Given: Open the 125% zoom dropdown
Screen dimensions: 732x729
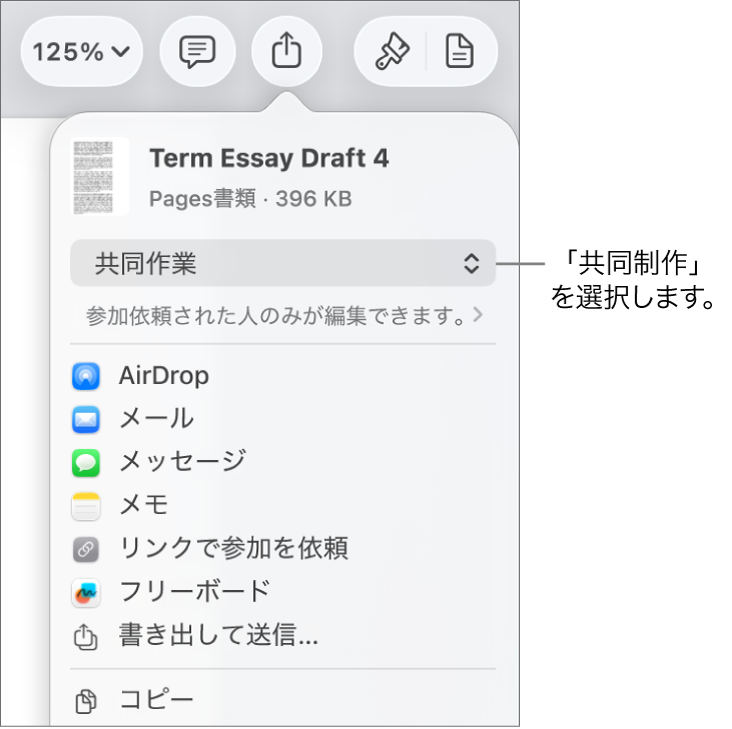Looking at the screenshot, I should click(81, 51).
